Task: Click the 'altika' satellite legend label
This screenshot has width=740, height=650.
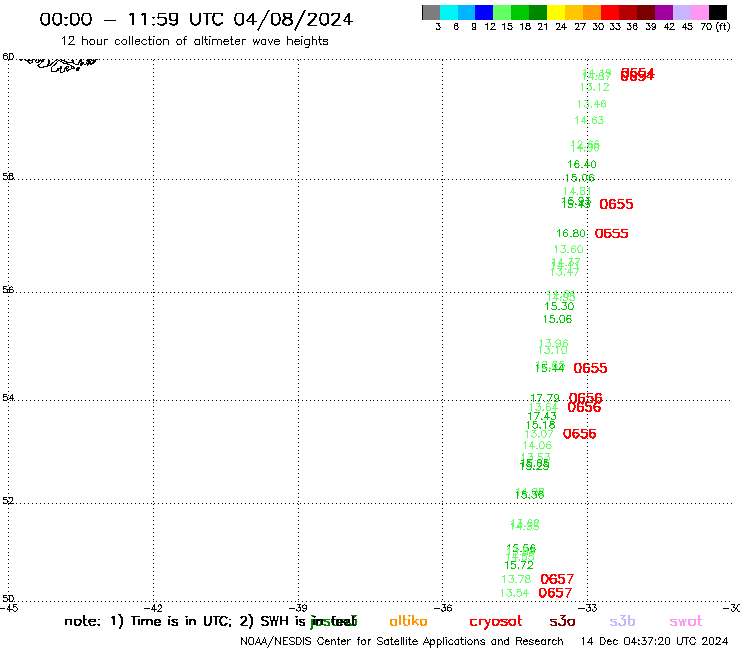Action: point(408,621)
